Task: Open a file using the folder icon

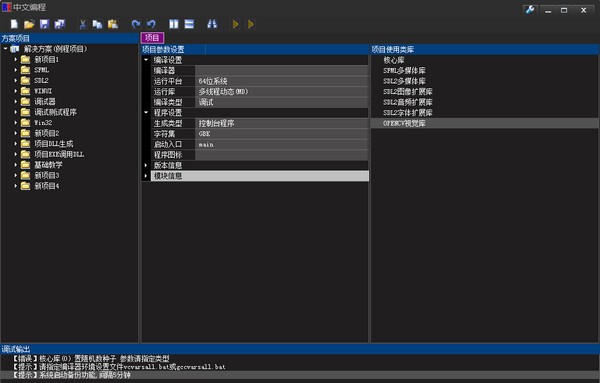Action: (x=29, y=24)
